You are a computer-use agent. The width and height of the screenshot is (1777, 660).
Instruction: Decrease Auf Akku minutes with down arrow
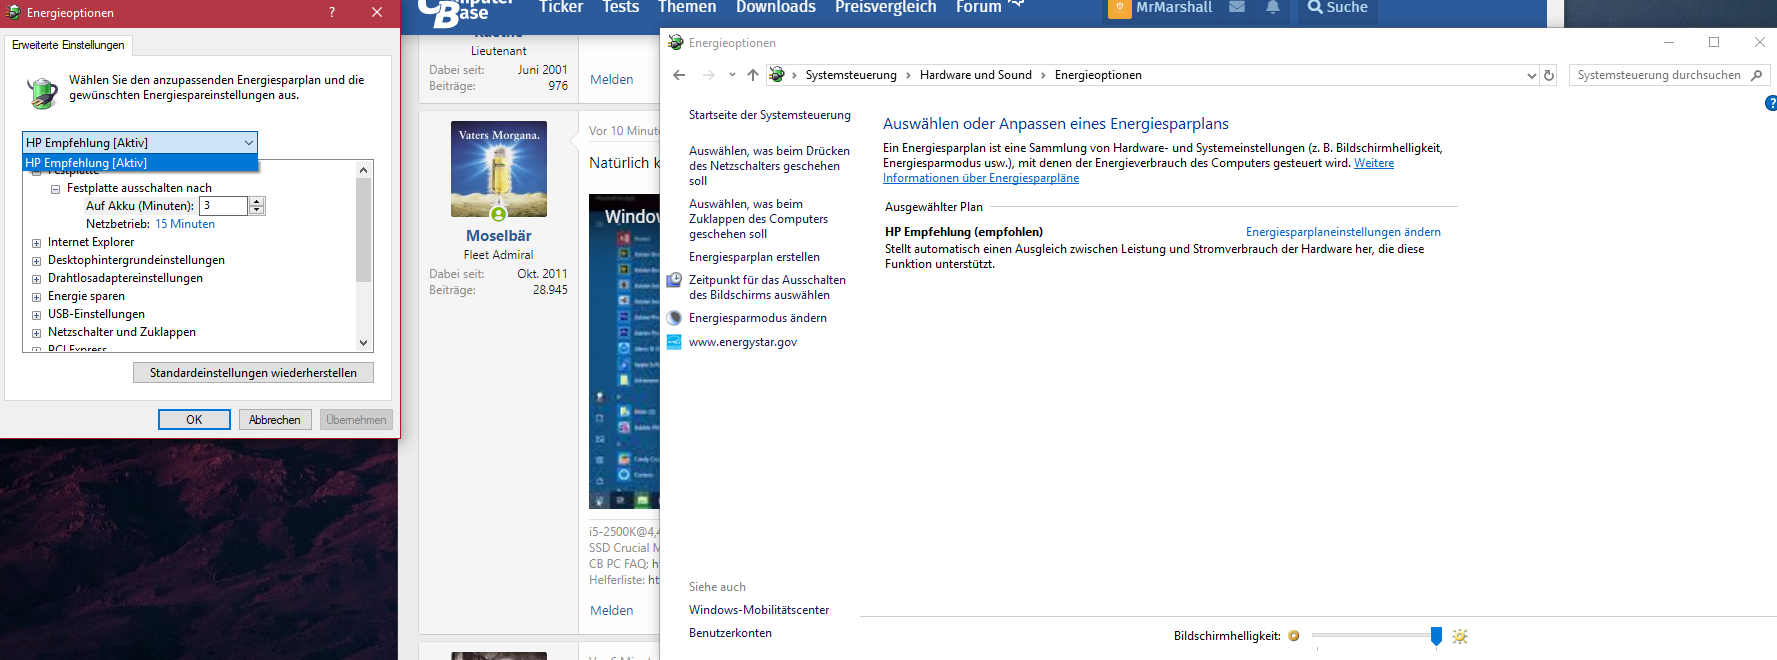click(257, 210)
